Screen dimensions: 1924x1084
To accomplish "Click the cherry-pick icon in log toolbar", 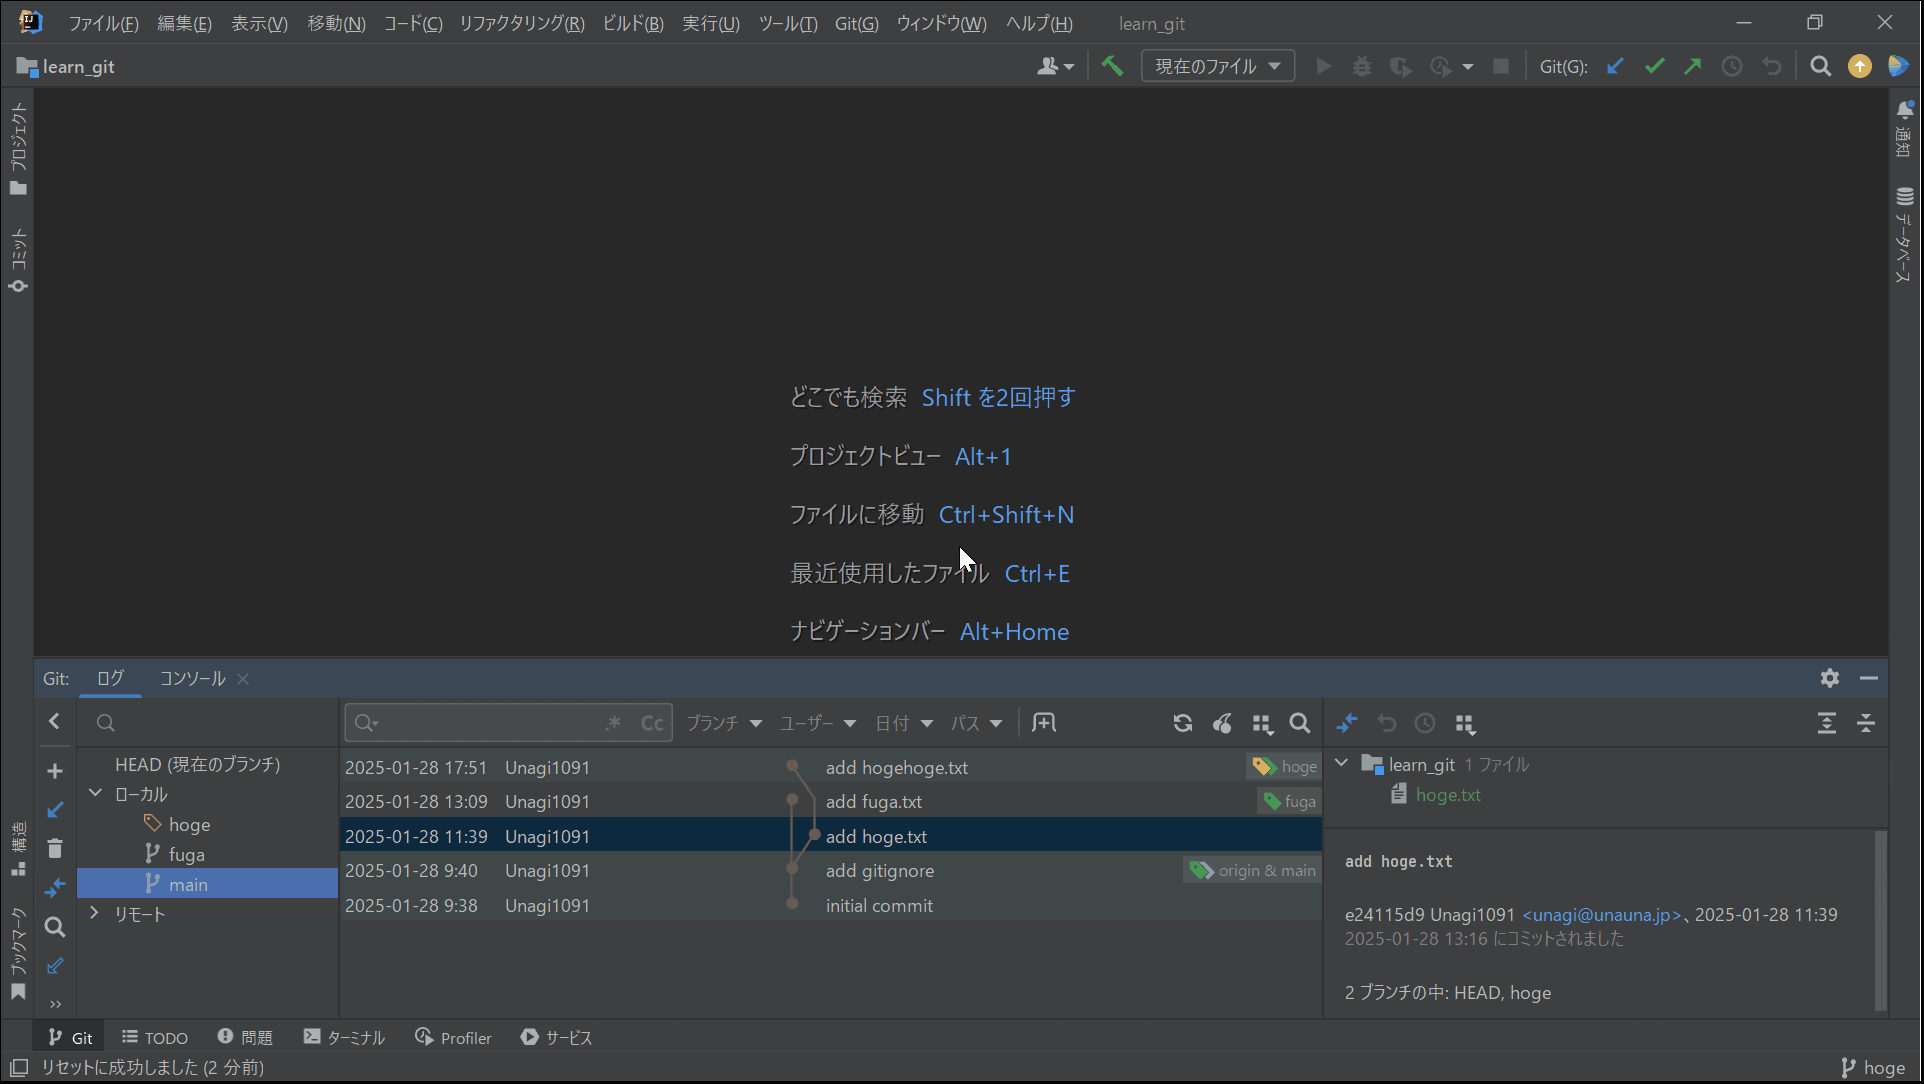I will pos(1222,723).
